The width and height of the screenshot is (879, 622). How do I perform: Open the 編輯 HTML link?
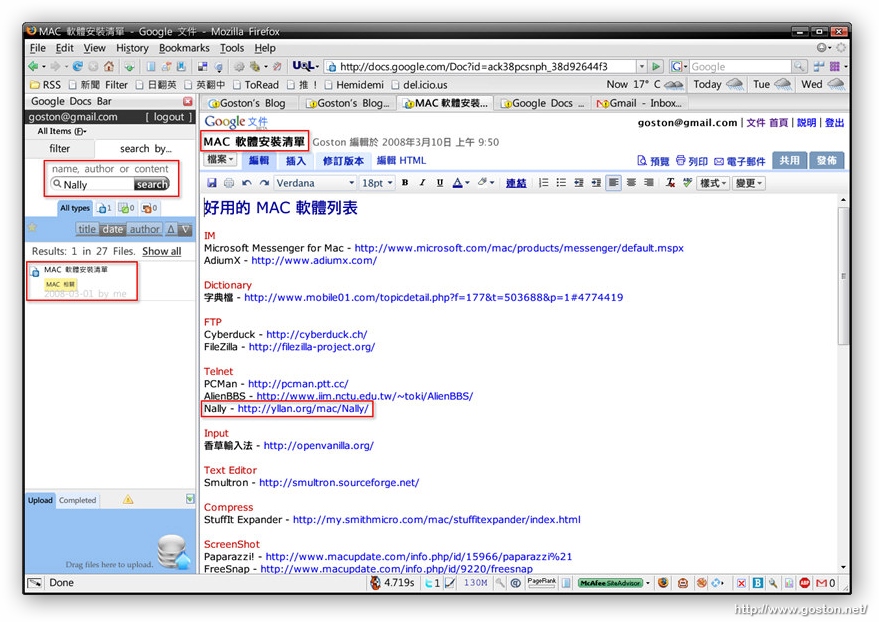tap(401, 161)
